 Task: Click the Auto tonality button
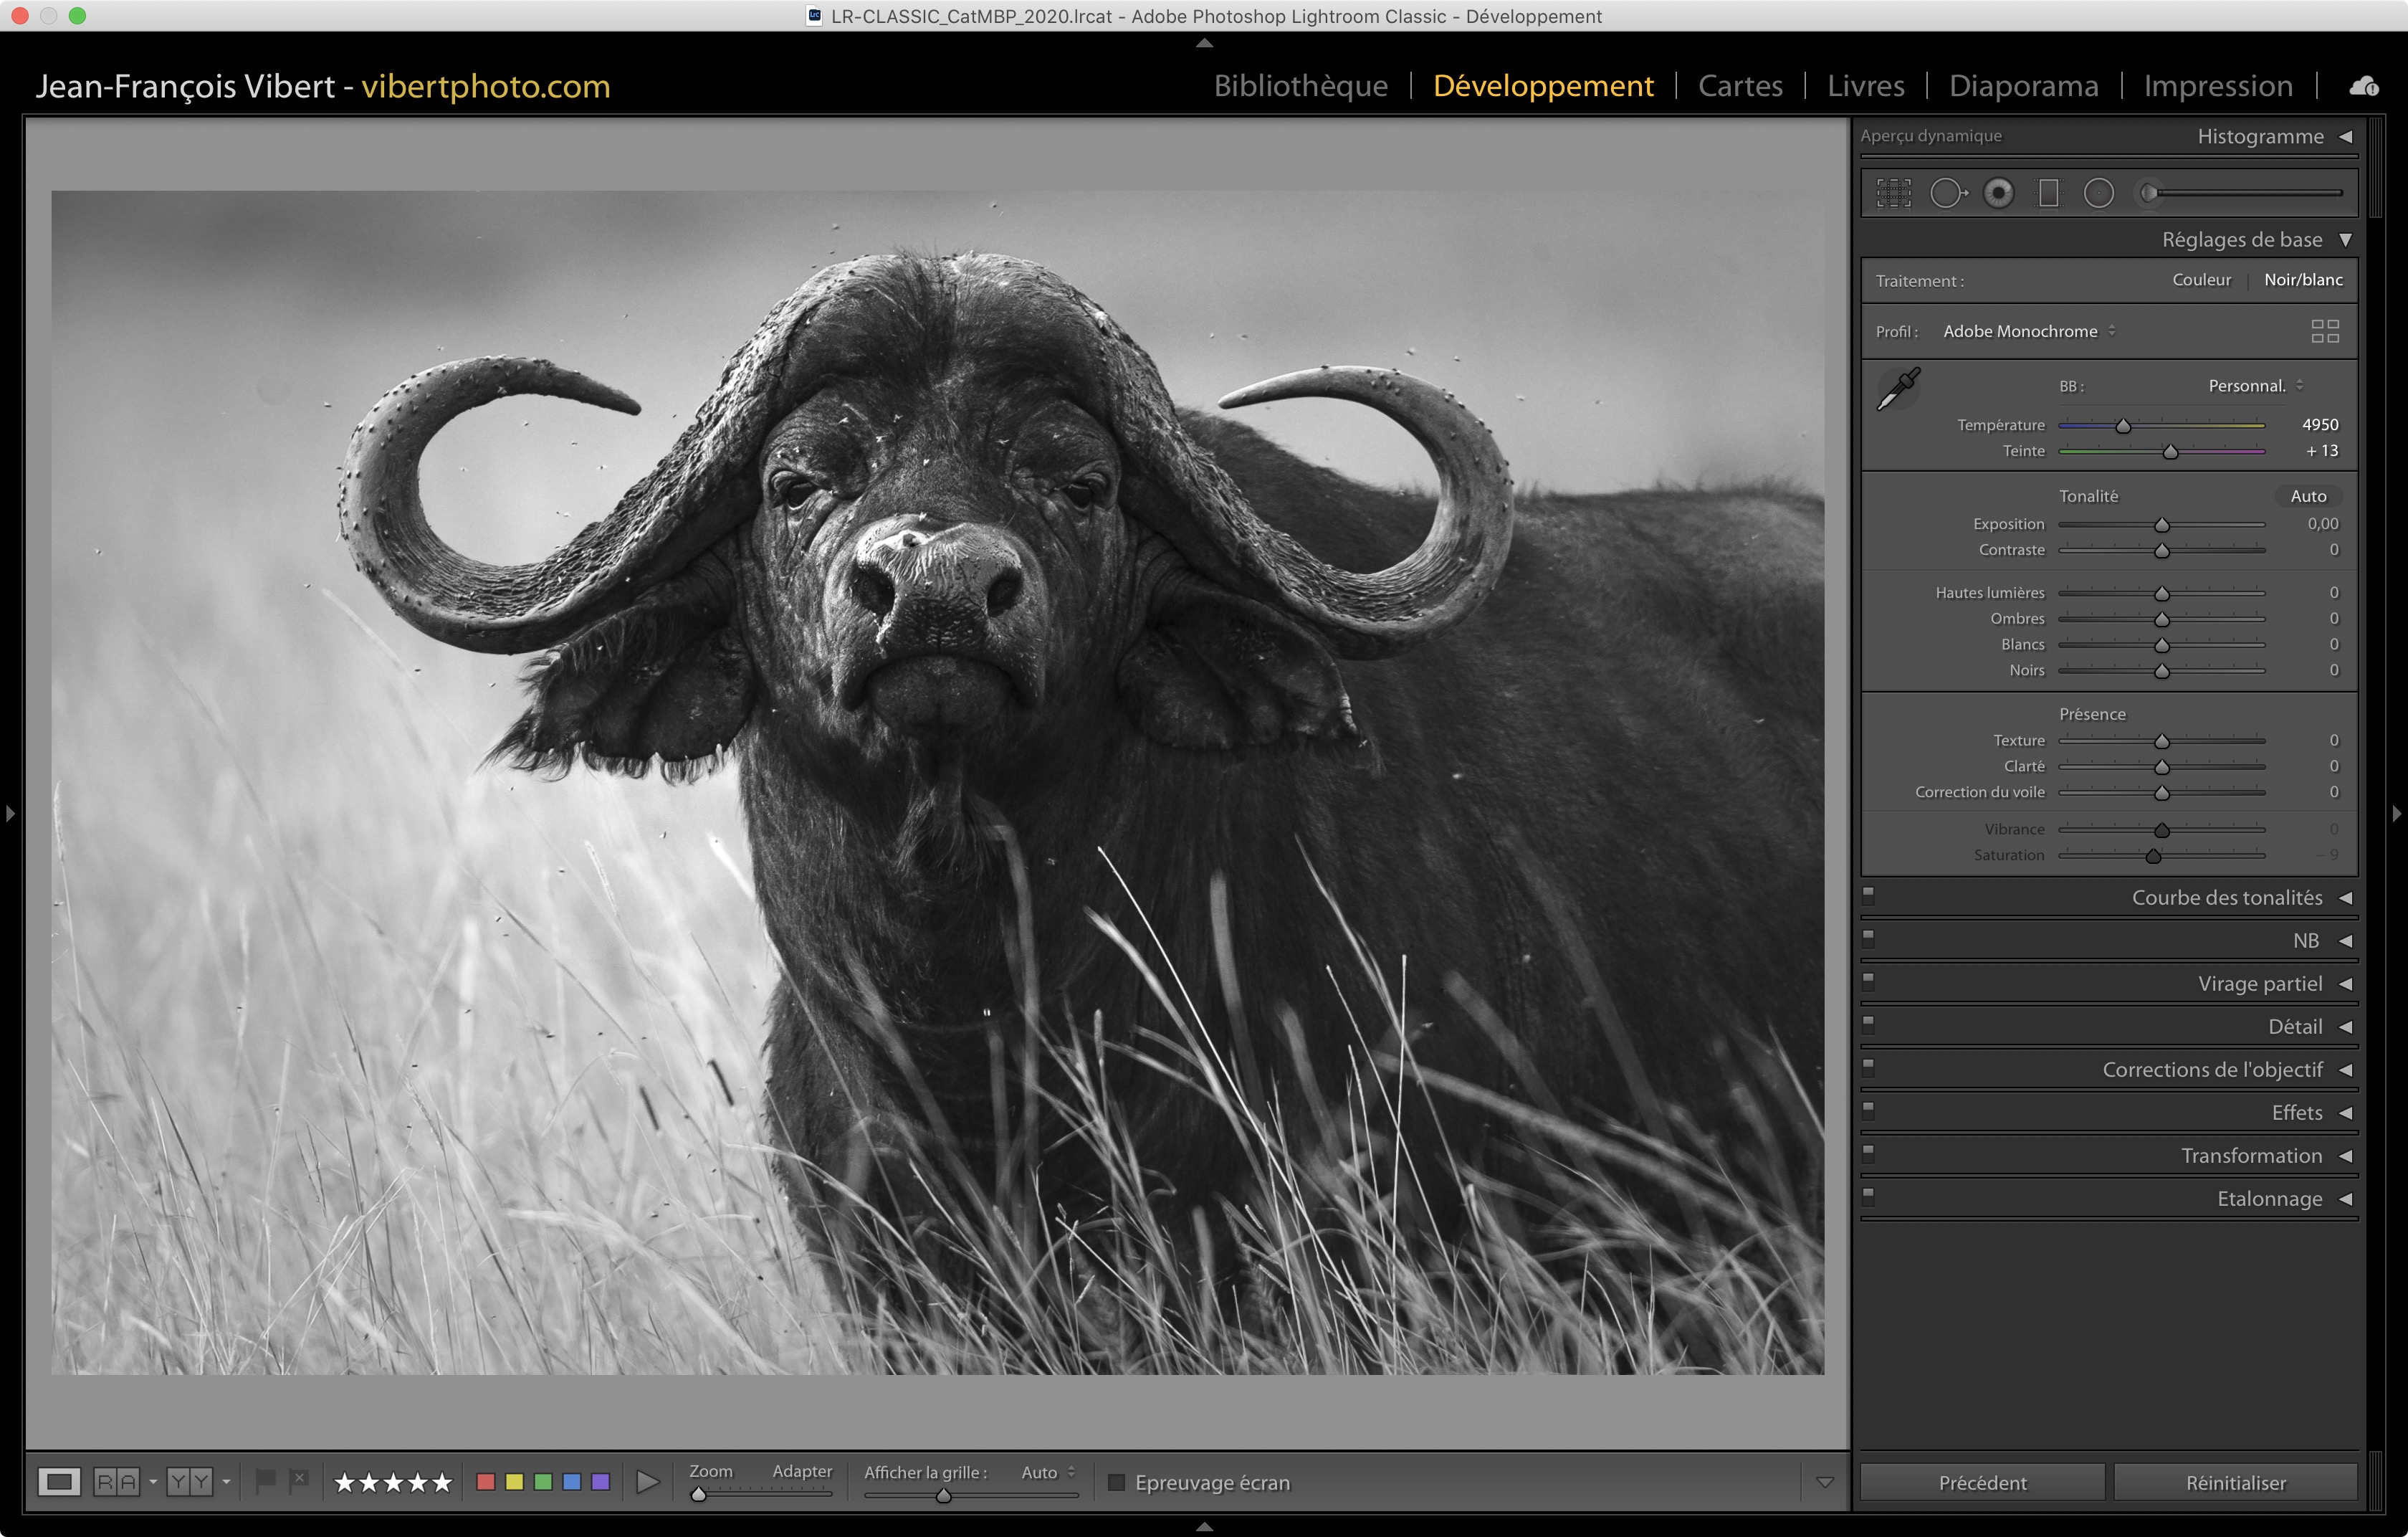[2308, 496]
